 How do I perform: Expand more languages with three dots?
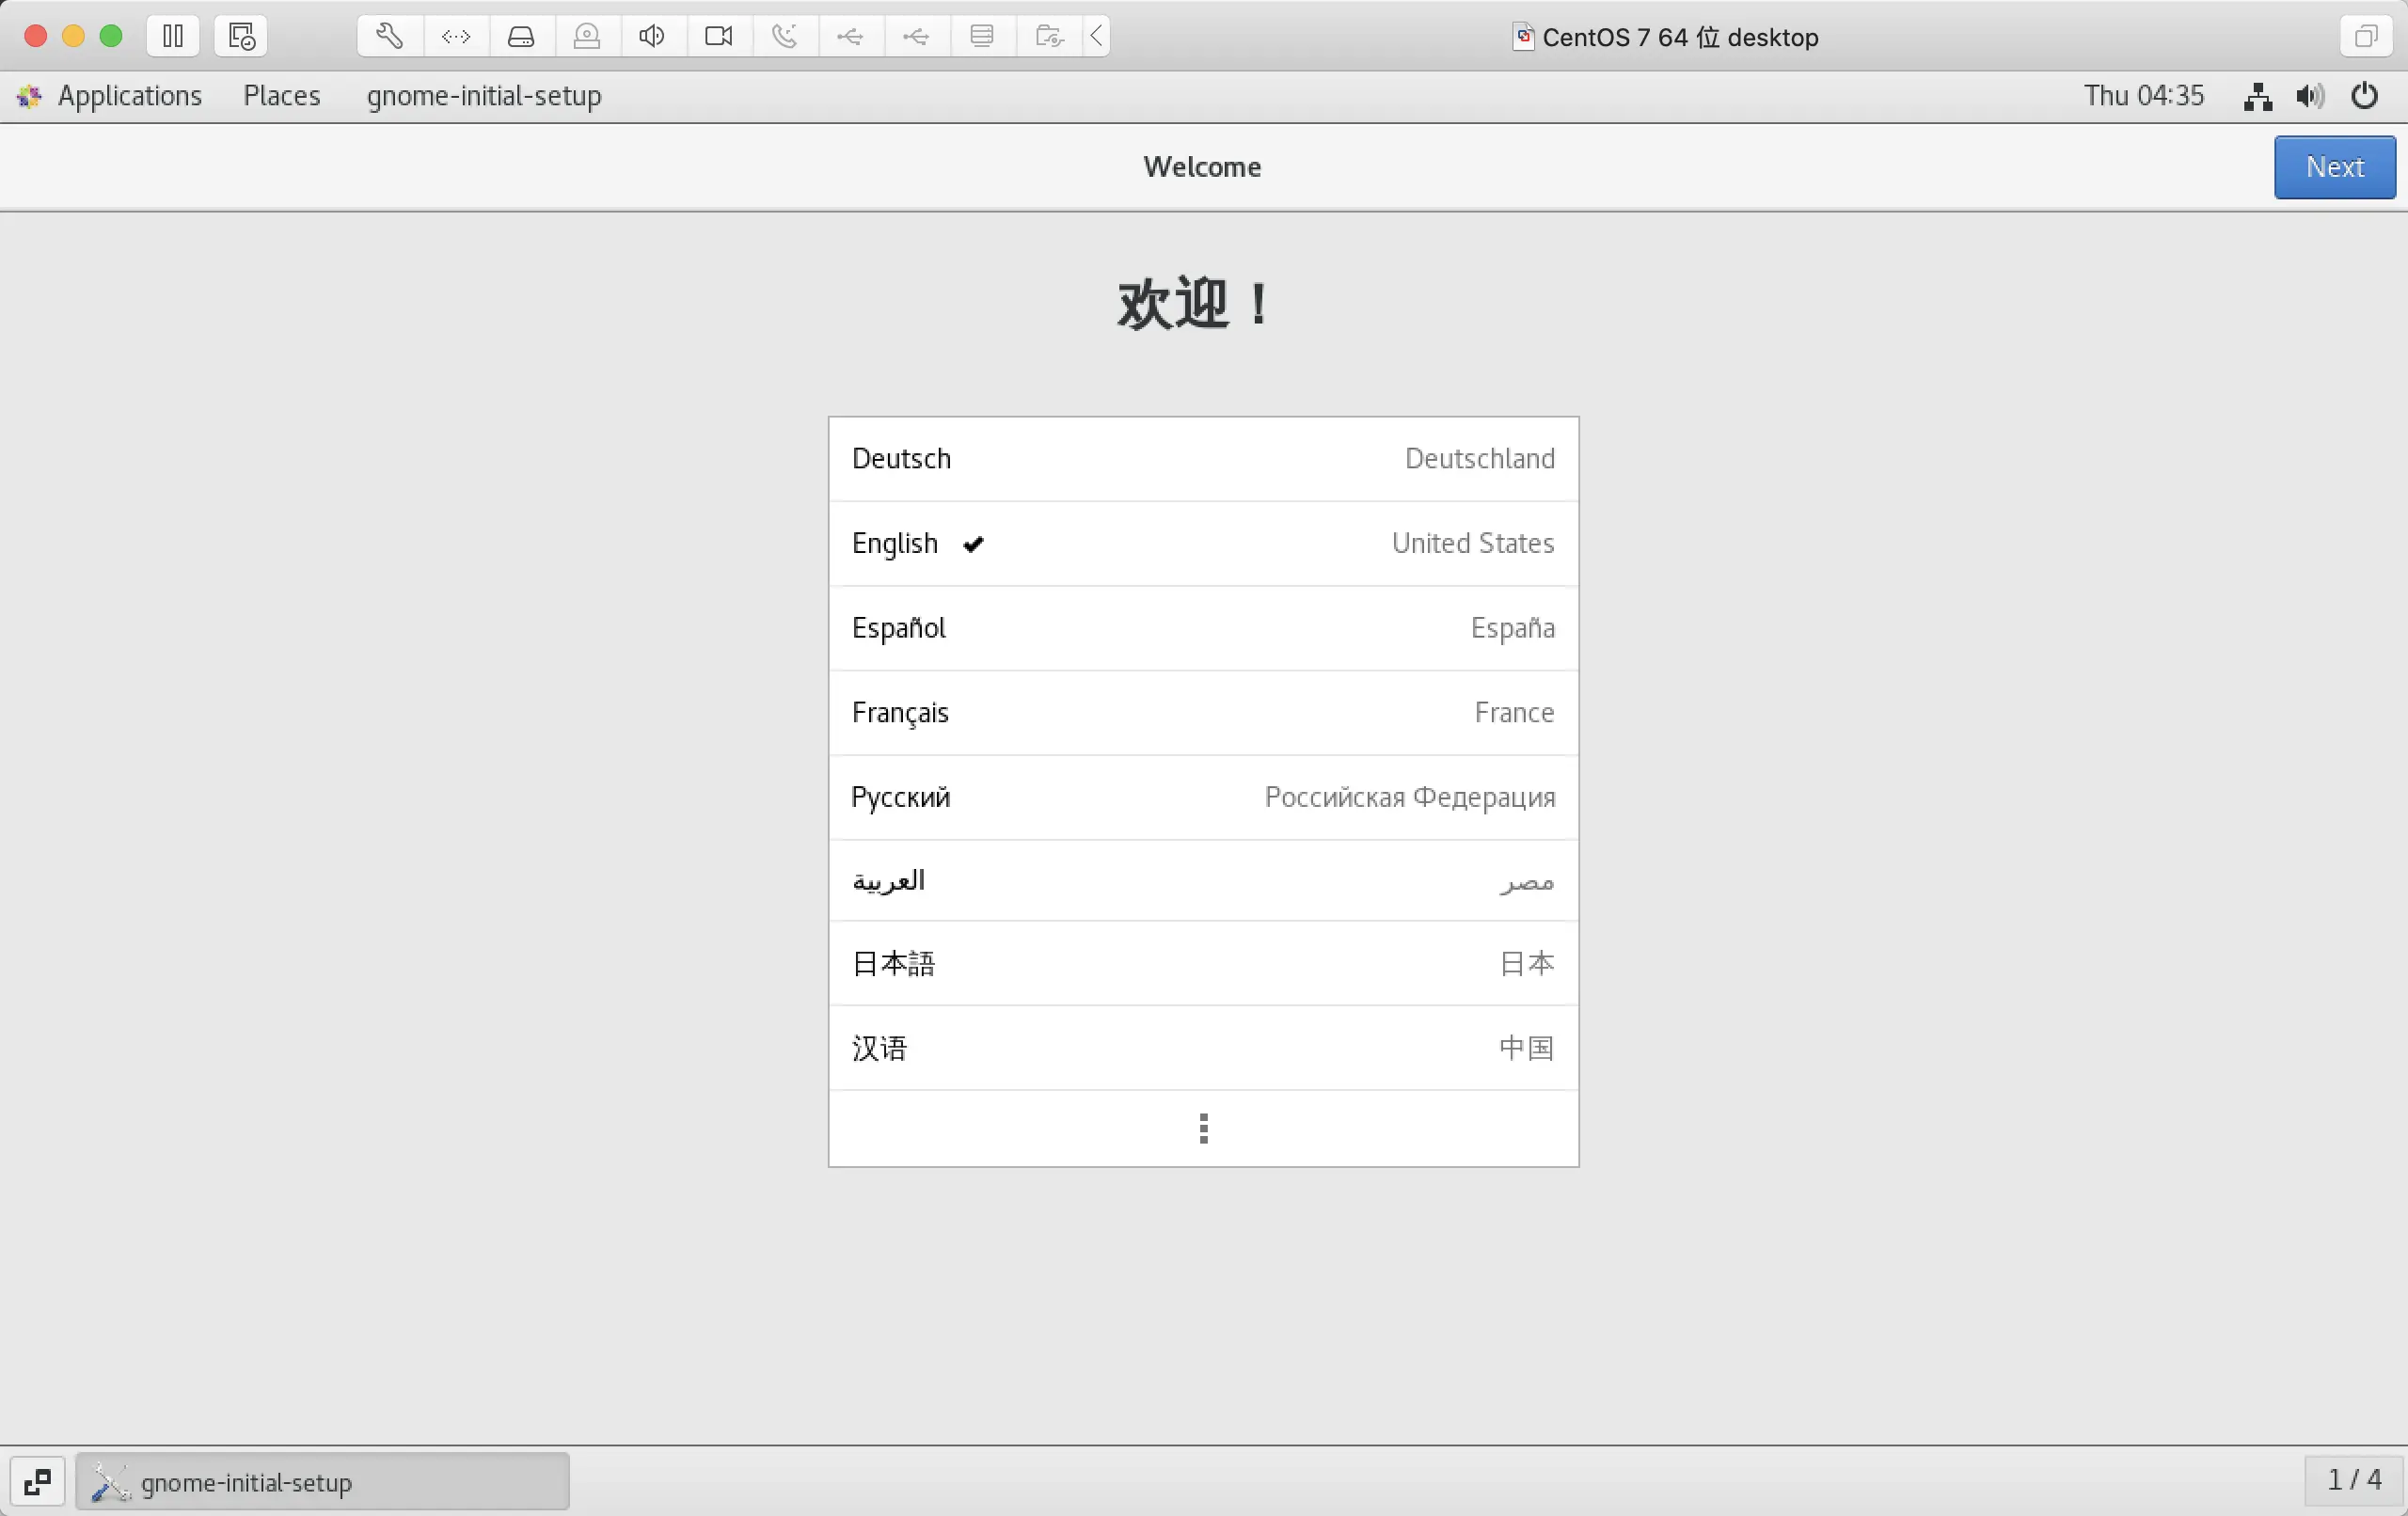[1203, 1128]
